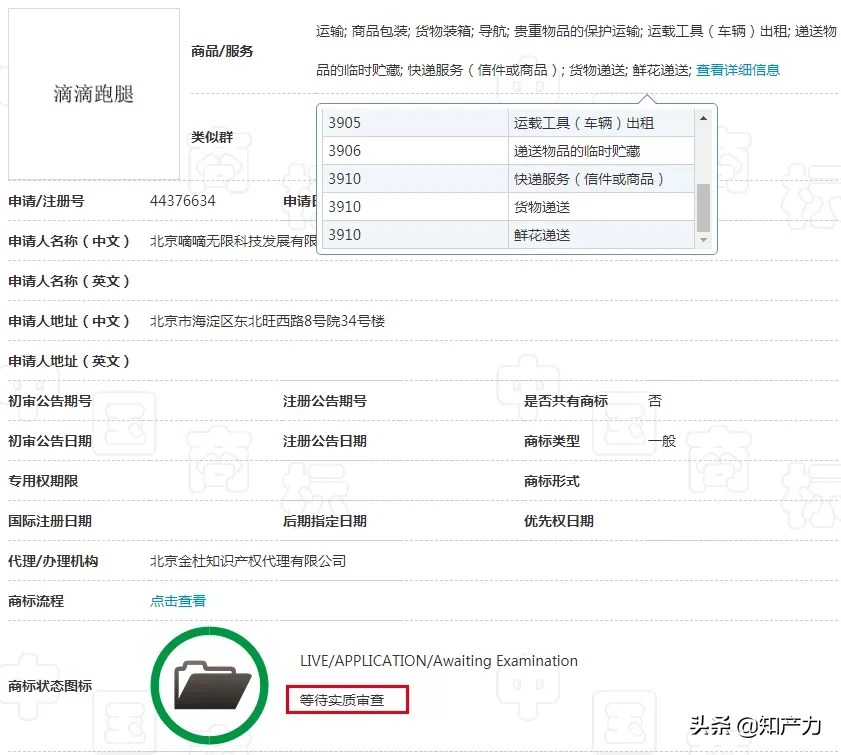Click the 商标状态图标 label
Image resolution: width=841 pixels, height=755 pixels.
(50, 686)
